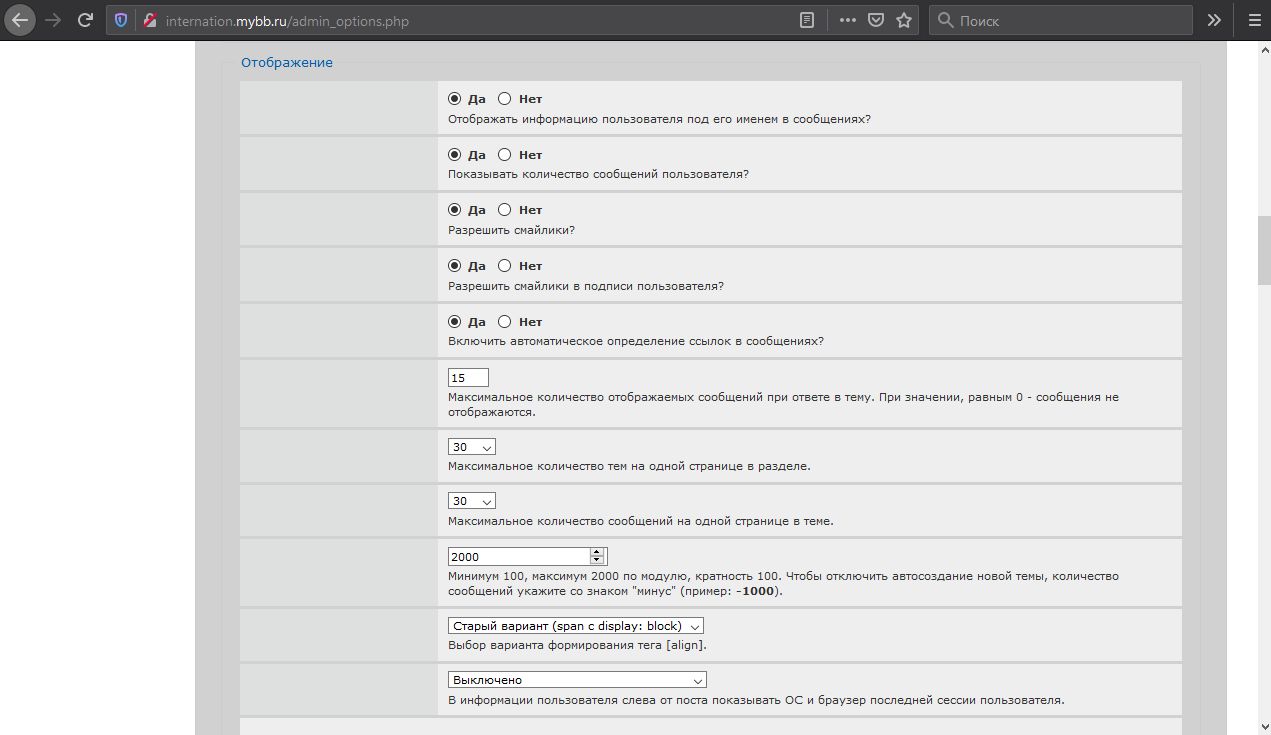Open page actions three-dot menu

[x=847, y=20]
